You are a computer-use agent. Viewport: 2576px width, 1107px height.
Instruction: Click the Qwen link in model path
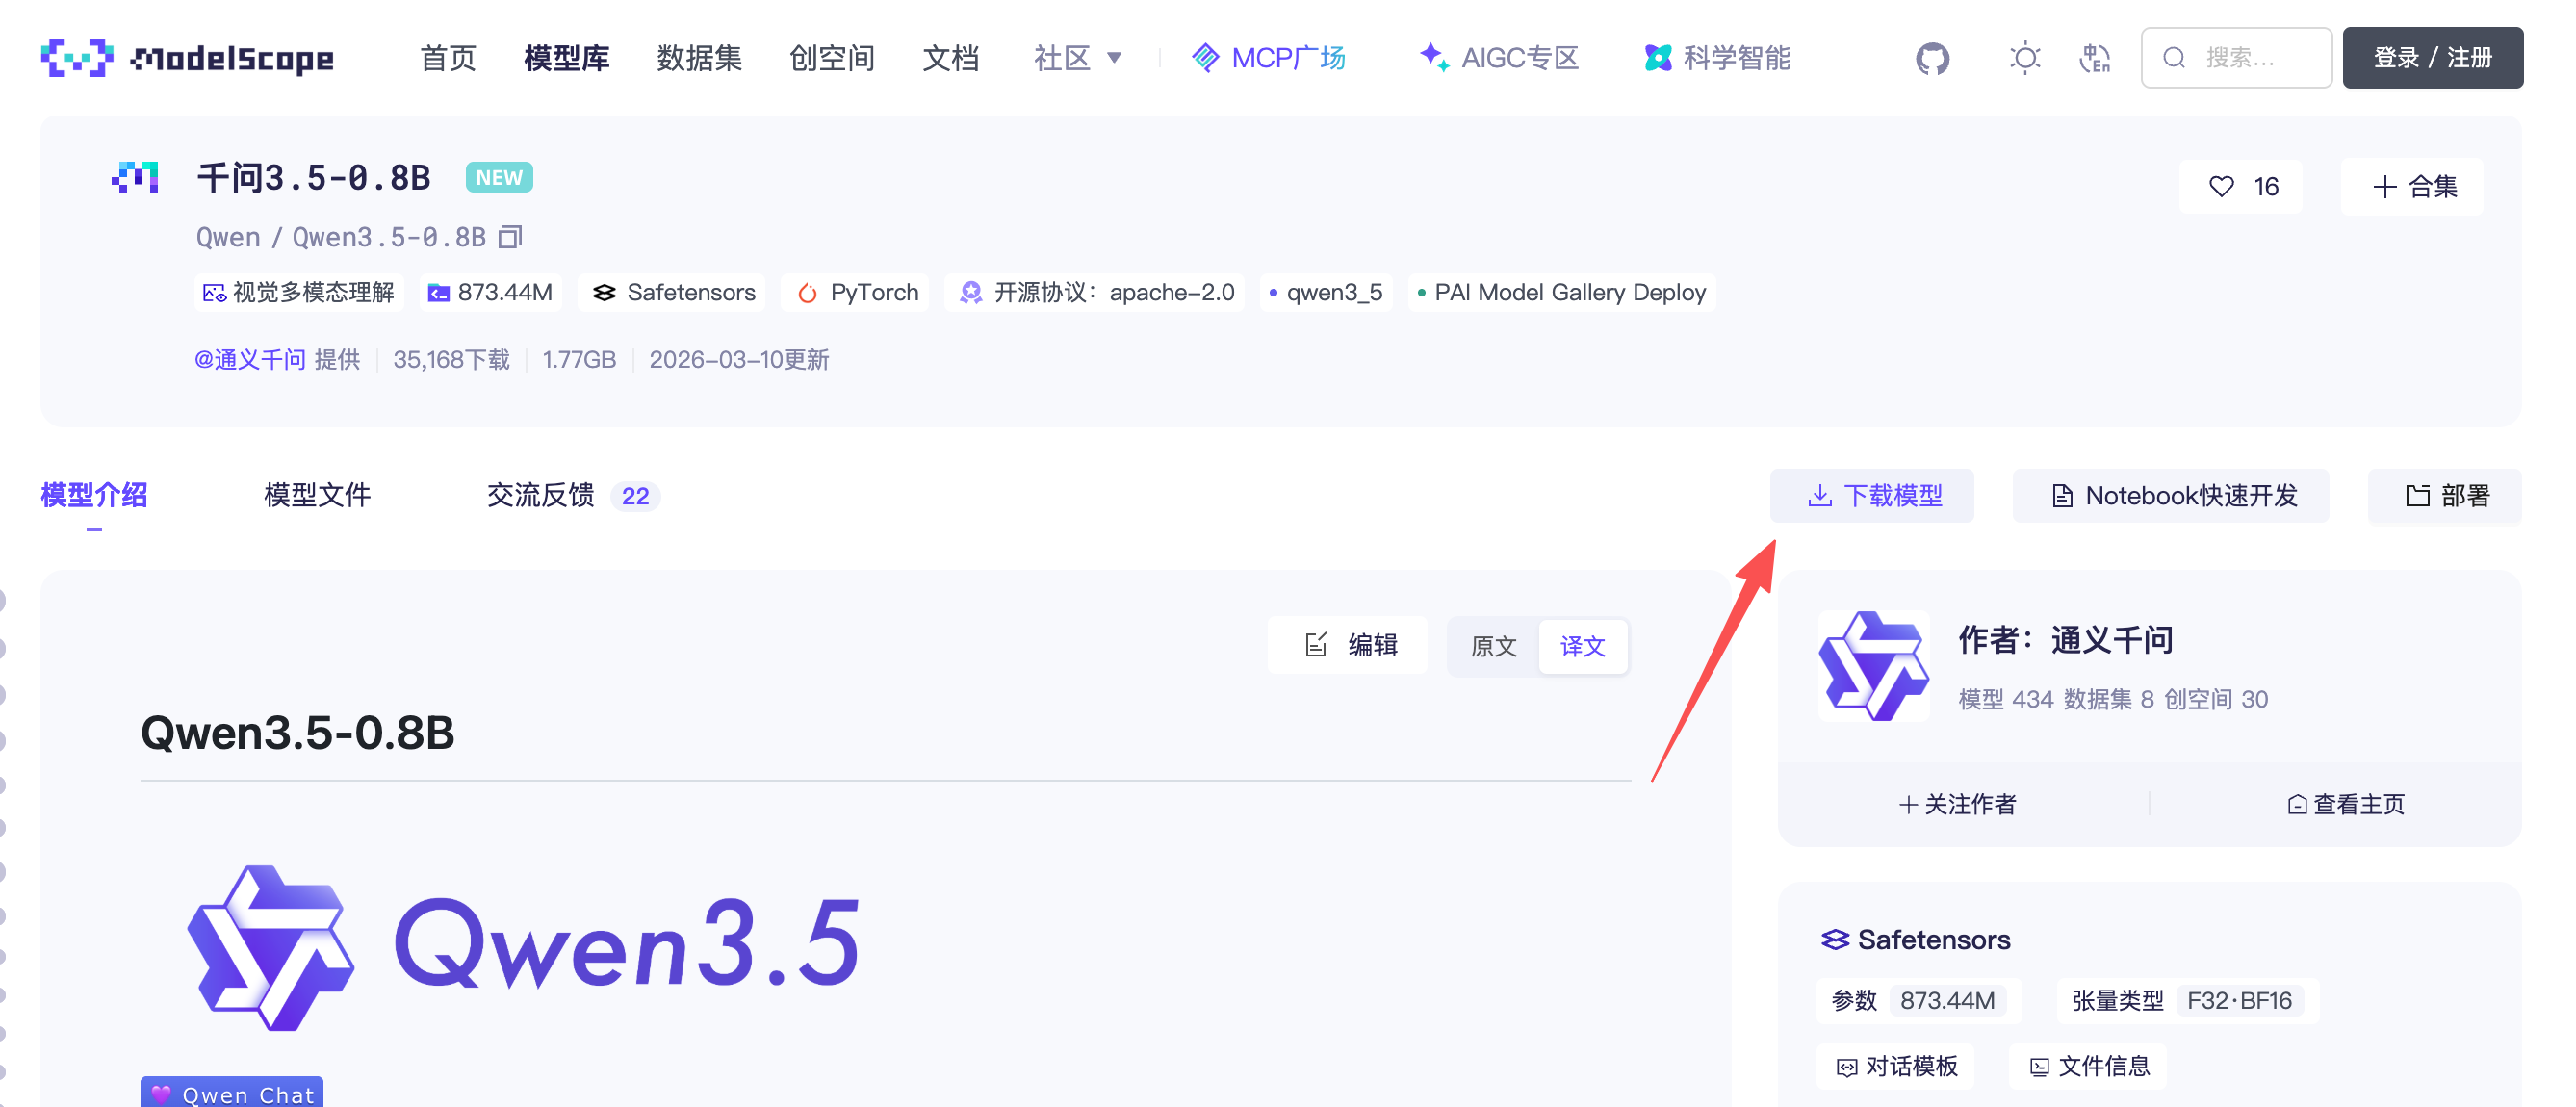point(228,237)
